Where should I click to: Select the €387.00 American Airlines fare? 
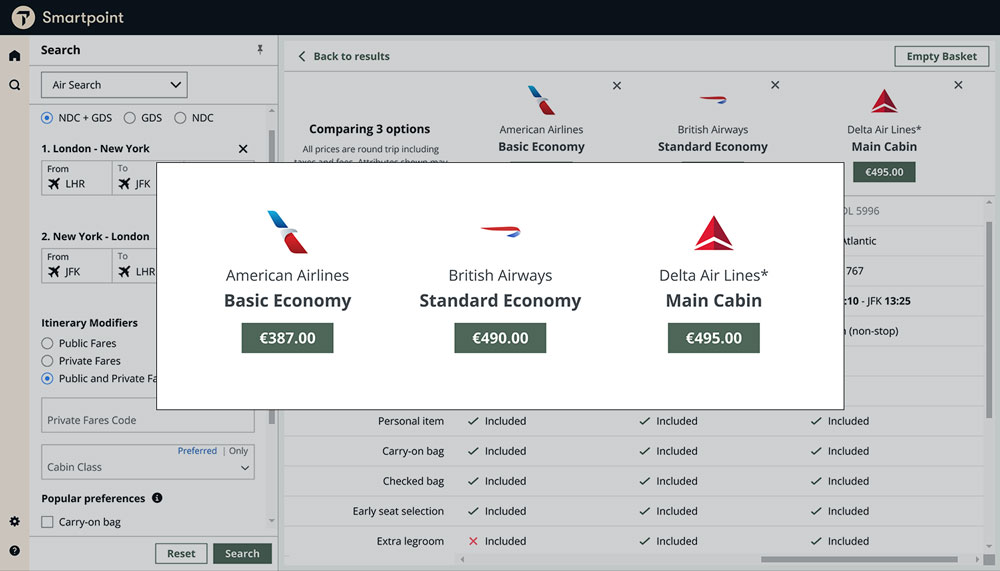point(287,337)
